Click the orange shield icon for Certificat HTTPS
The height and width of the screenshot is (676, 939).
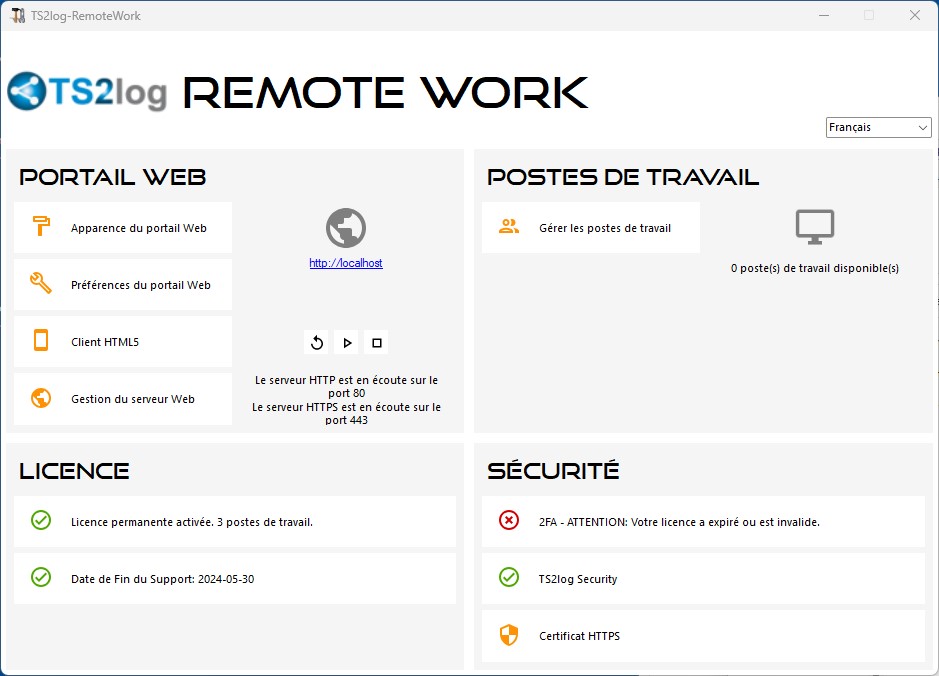(x=508, y=635)
